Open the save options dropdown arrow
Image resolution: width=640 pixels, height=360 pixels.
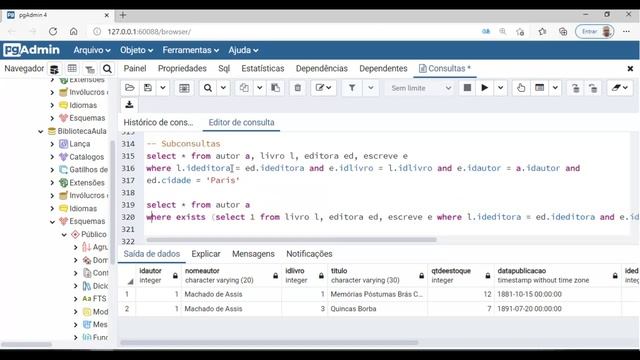162,88
